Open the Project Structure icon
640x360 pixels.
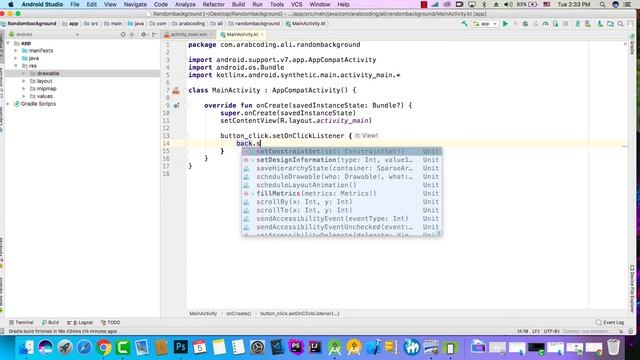(610, 24)
